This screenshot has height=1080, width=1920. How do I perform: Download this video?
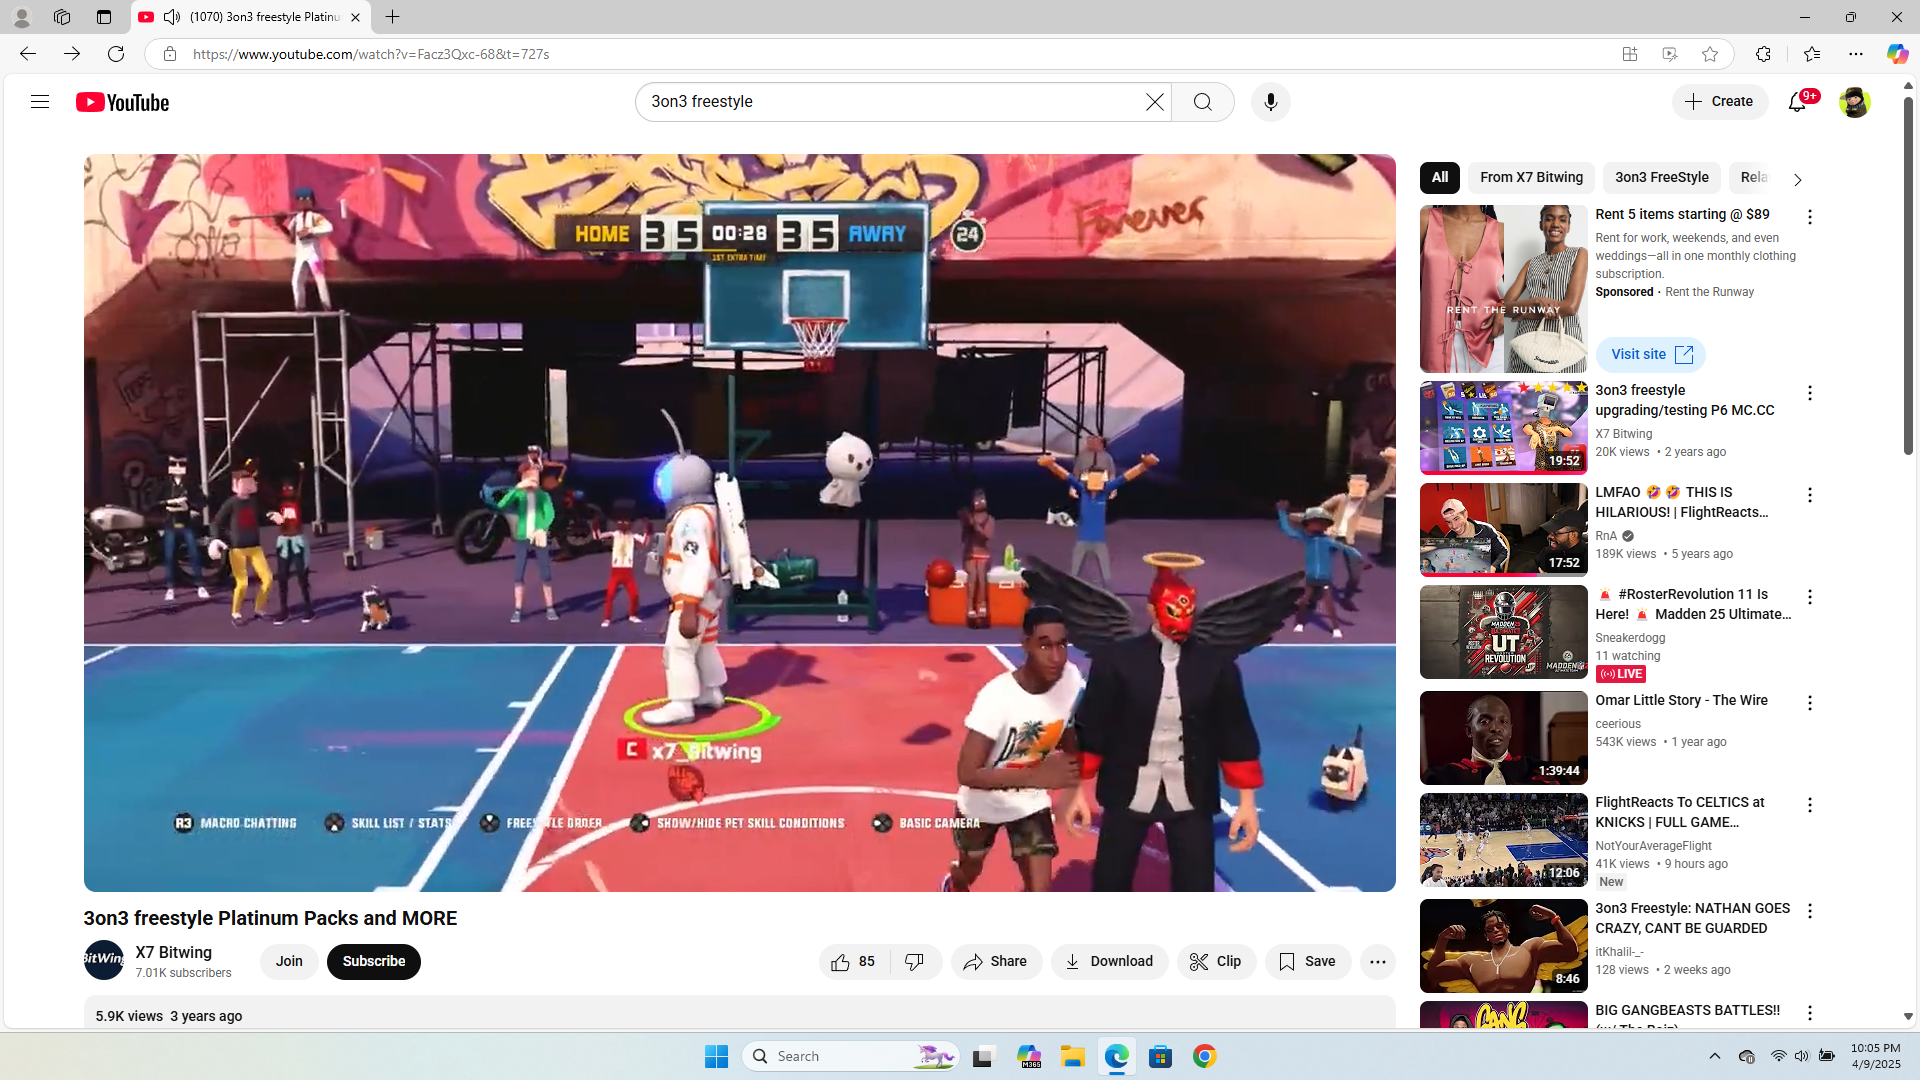[x=1109, y=962]
